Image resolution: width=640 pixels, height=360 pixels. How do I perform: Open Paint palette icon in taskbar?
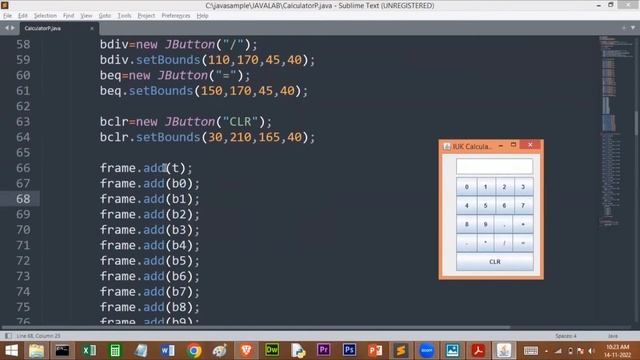pyautogui.click(x=220, y=351)
